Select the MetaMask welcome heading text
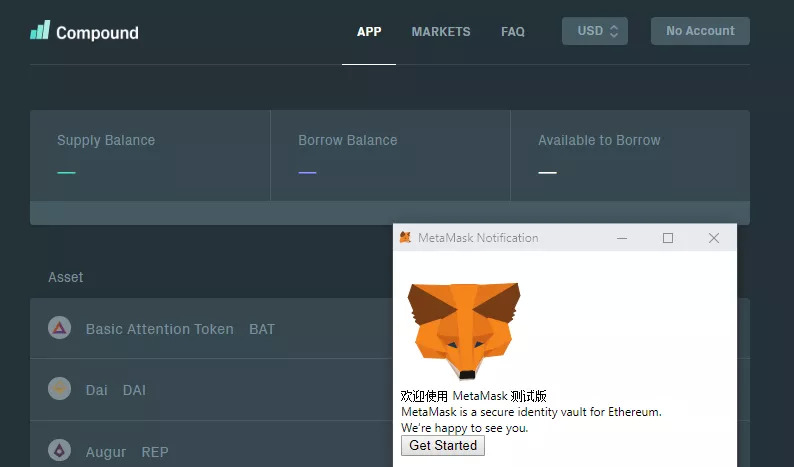The width and height of the screenshot is (794, 467). [x=473, y=396]
